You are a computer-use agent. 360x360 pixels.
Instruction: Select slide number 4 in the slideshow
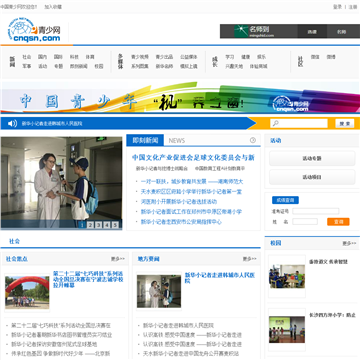[x=107, y=225]
